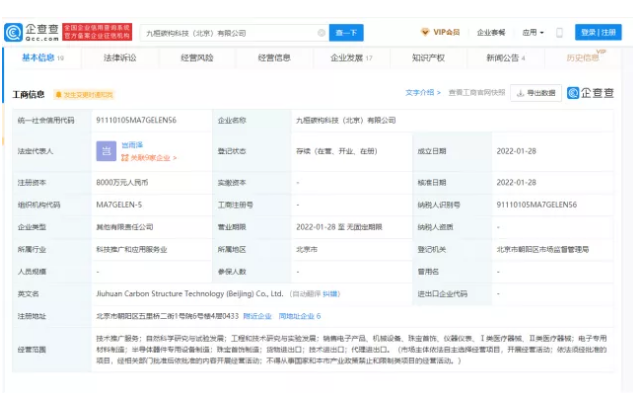The image size is (633, 401).
Task: Select the 经营范围 business scope paragraph
Action: click(x=351, y=349)
